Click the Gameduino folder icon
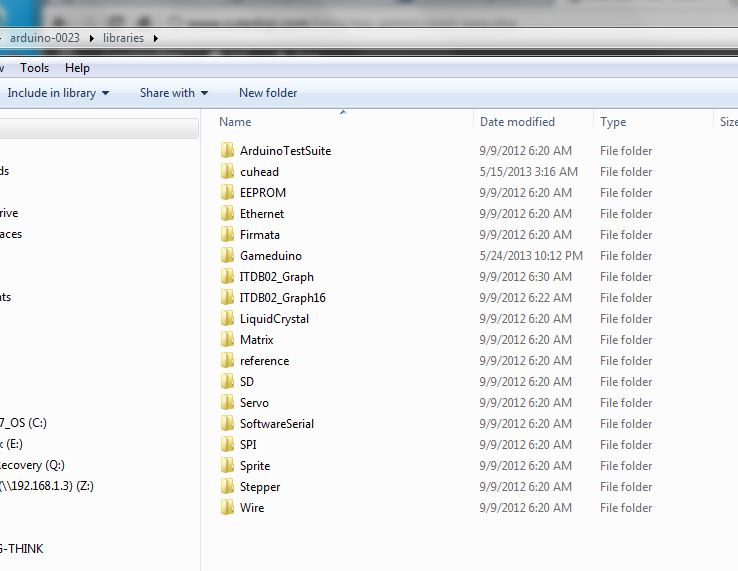Viewport: 738px width, 571px height. (x=227, y=256)
